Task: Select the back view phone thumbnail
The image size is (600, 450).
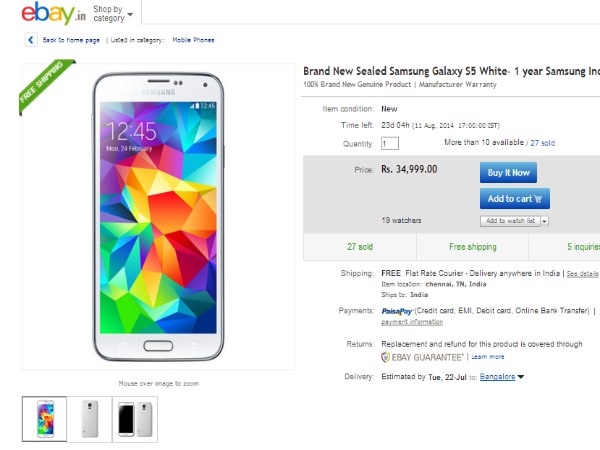Action: [x=89, y=418]
